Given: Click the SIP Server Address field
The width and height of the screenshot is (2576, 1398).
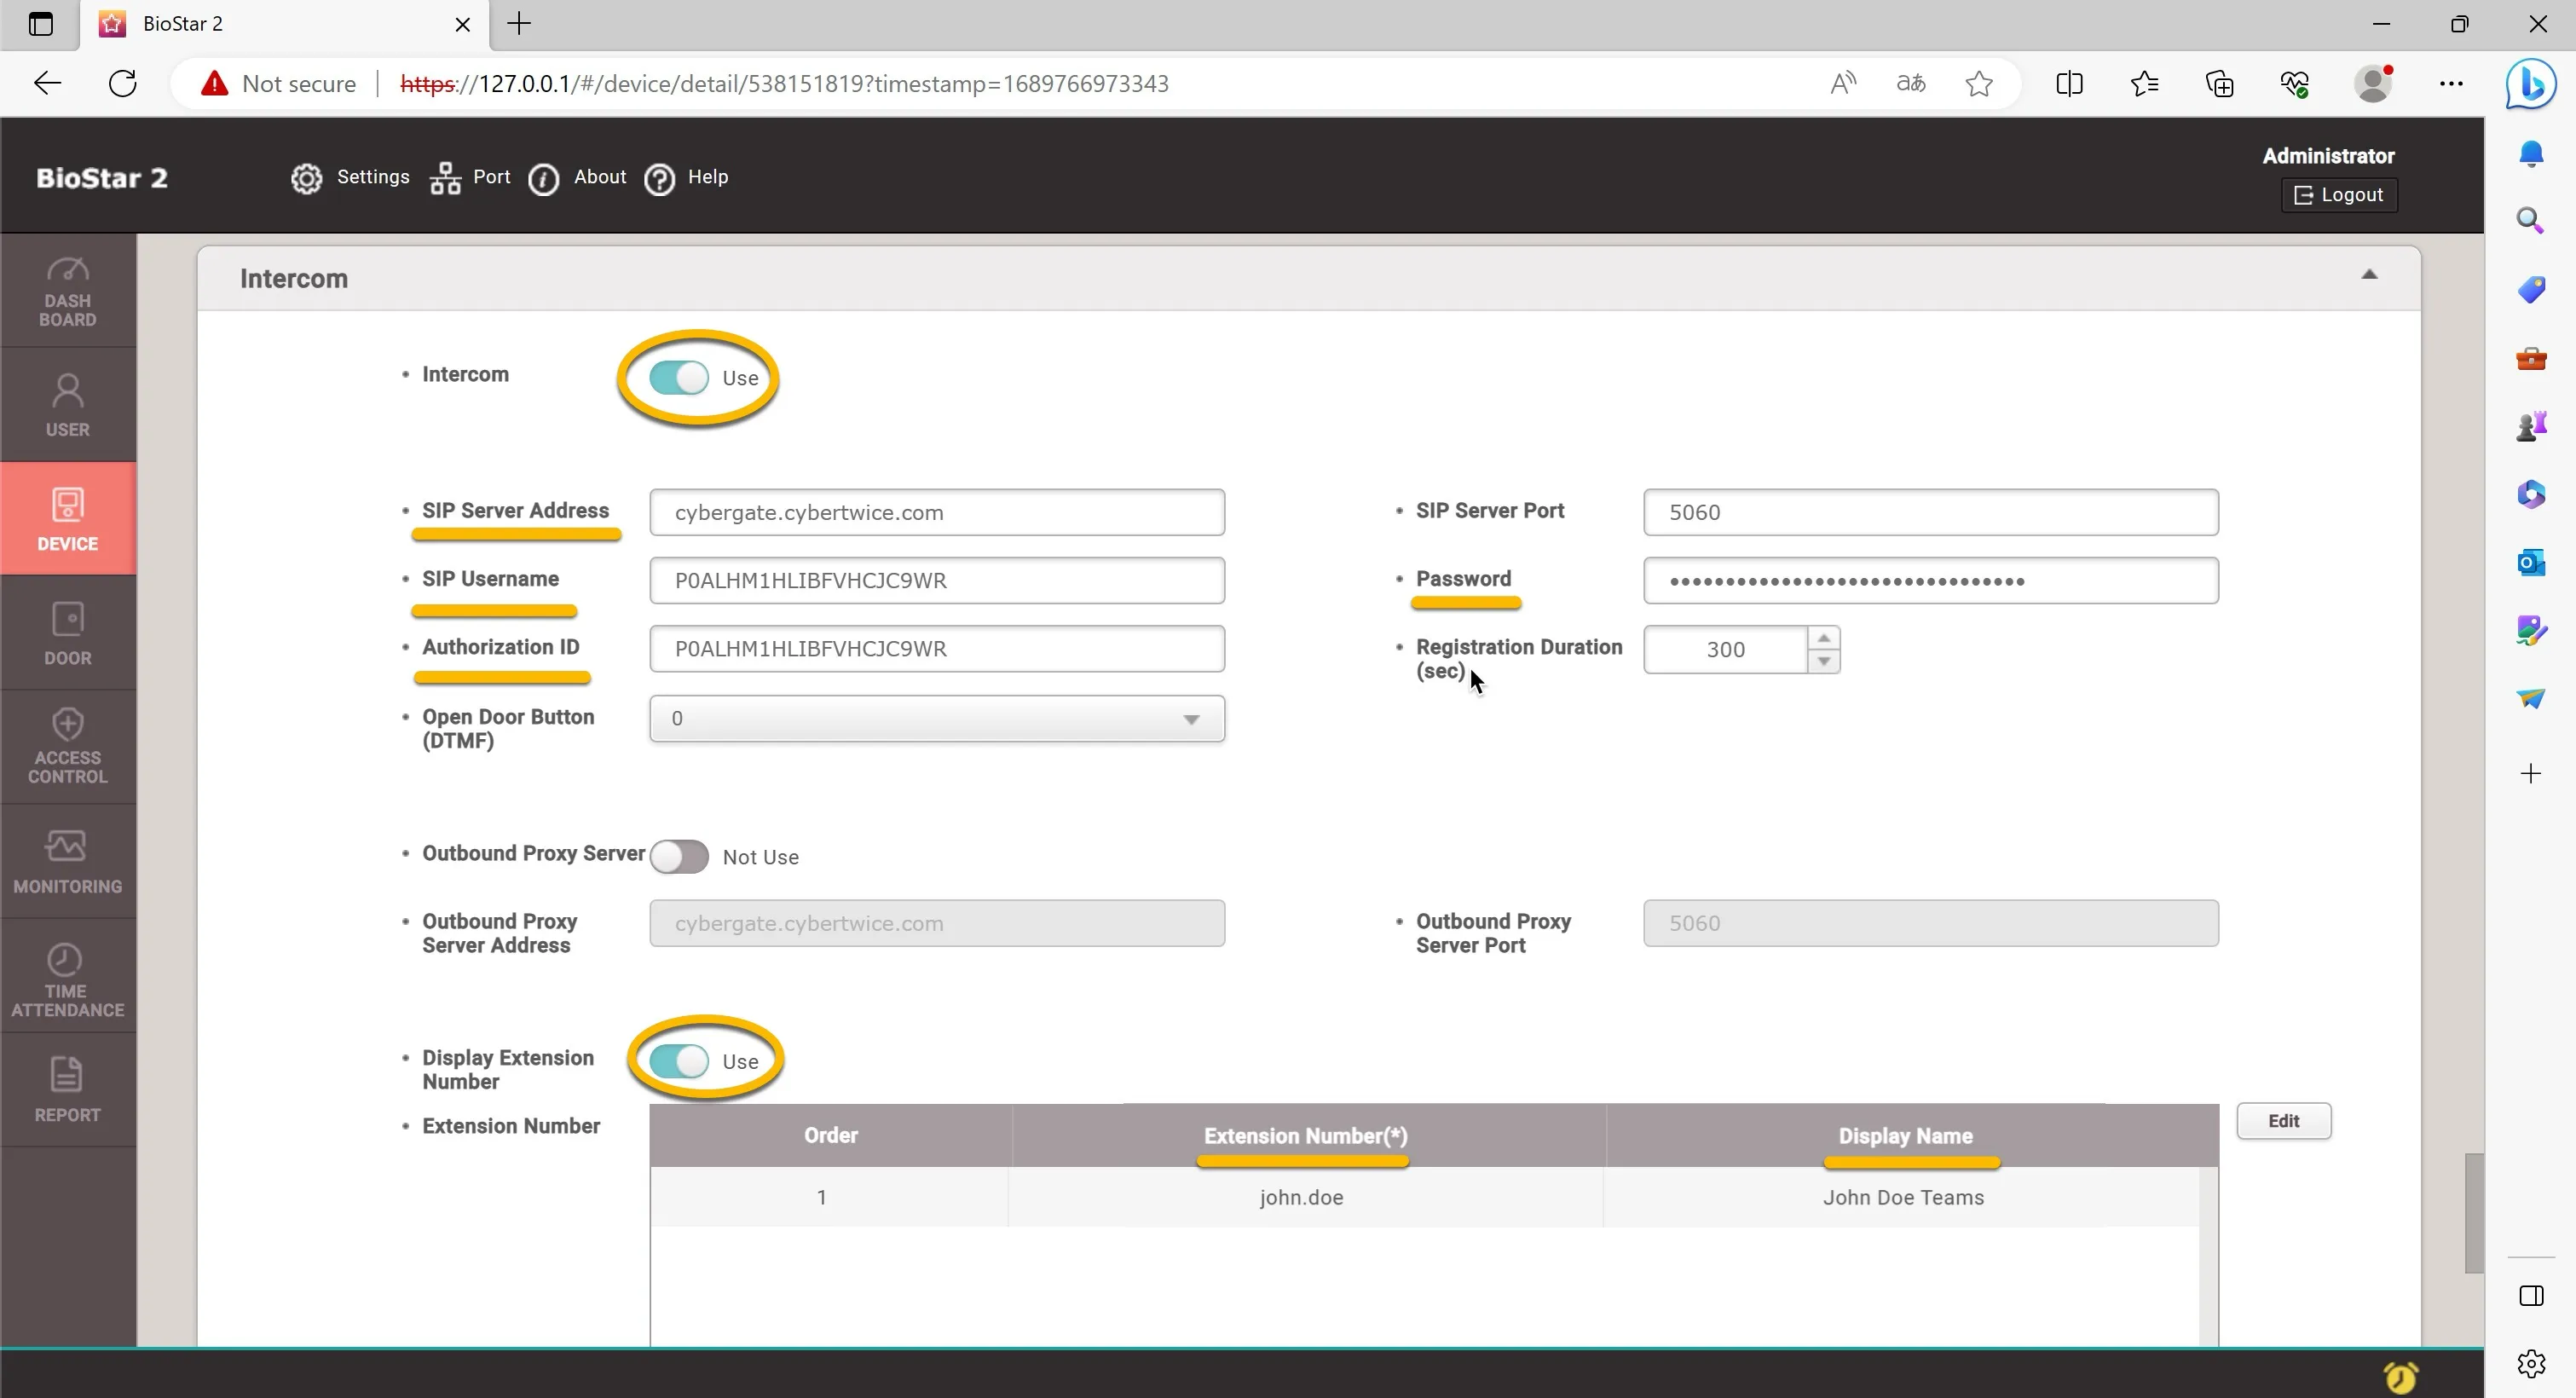Looking at the screenshot, I should pos(937,512).
